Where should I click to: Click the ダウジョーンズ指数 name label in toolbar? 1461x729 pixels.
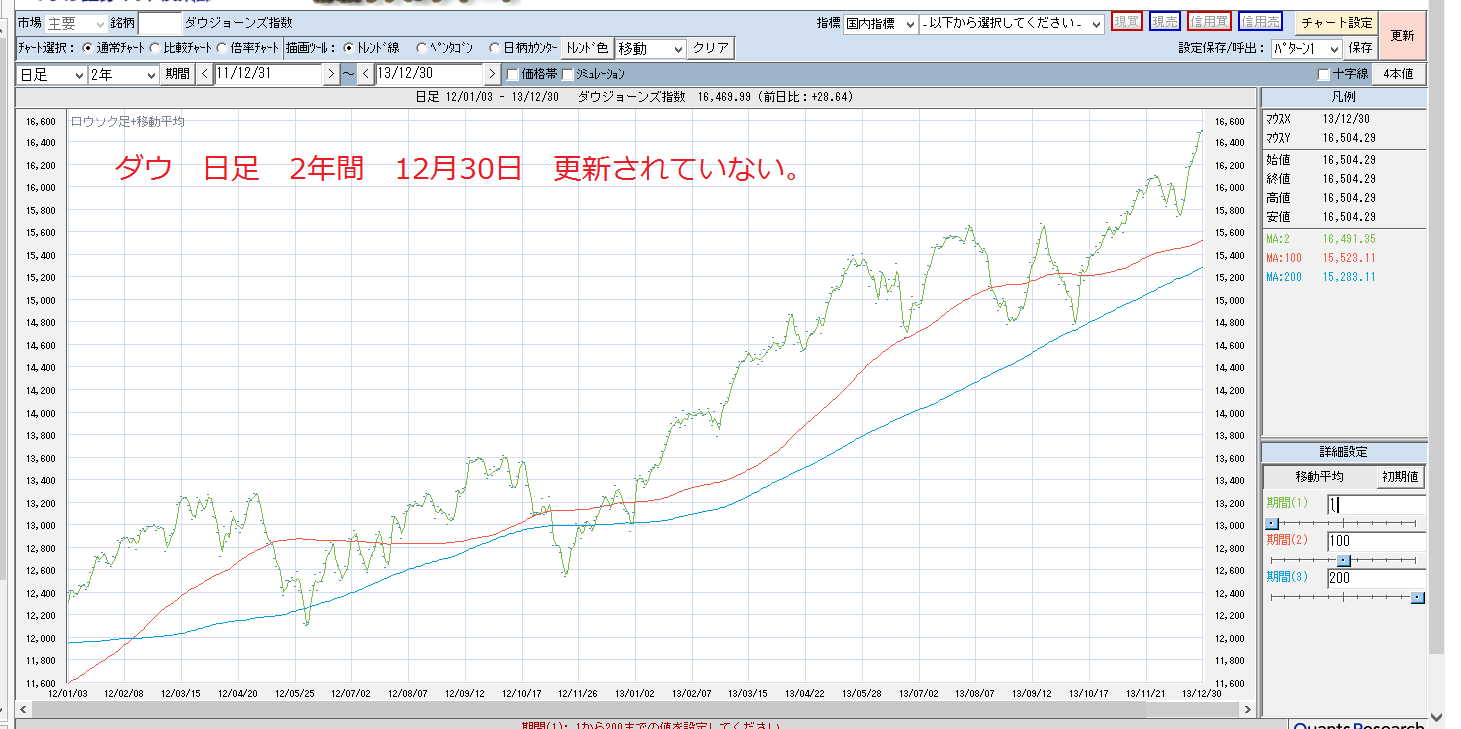point(239,22)
